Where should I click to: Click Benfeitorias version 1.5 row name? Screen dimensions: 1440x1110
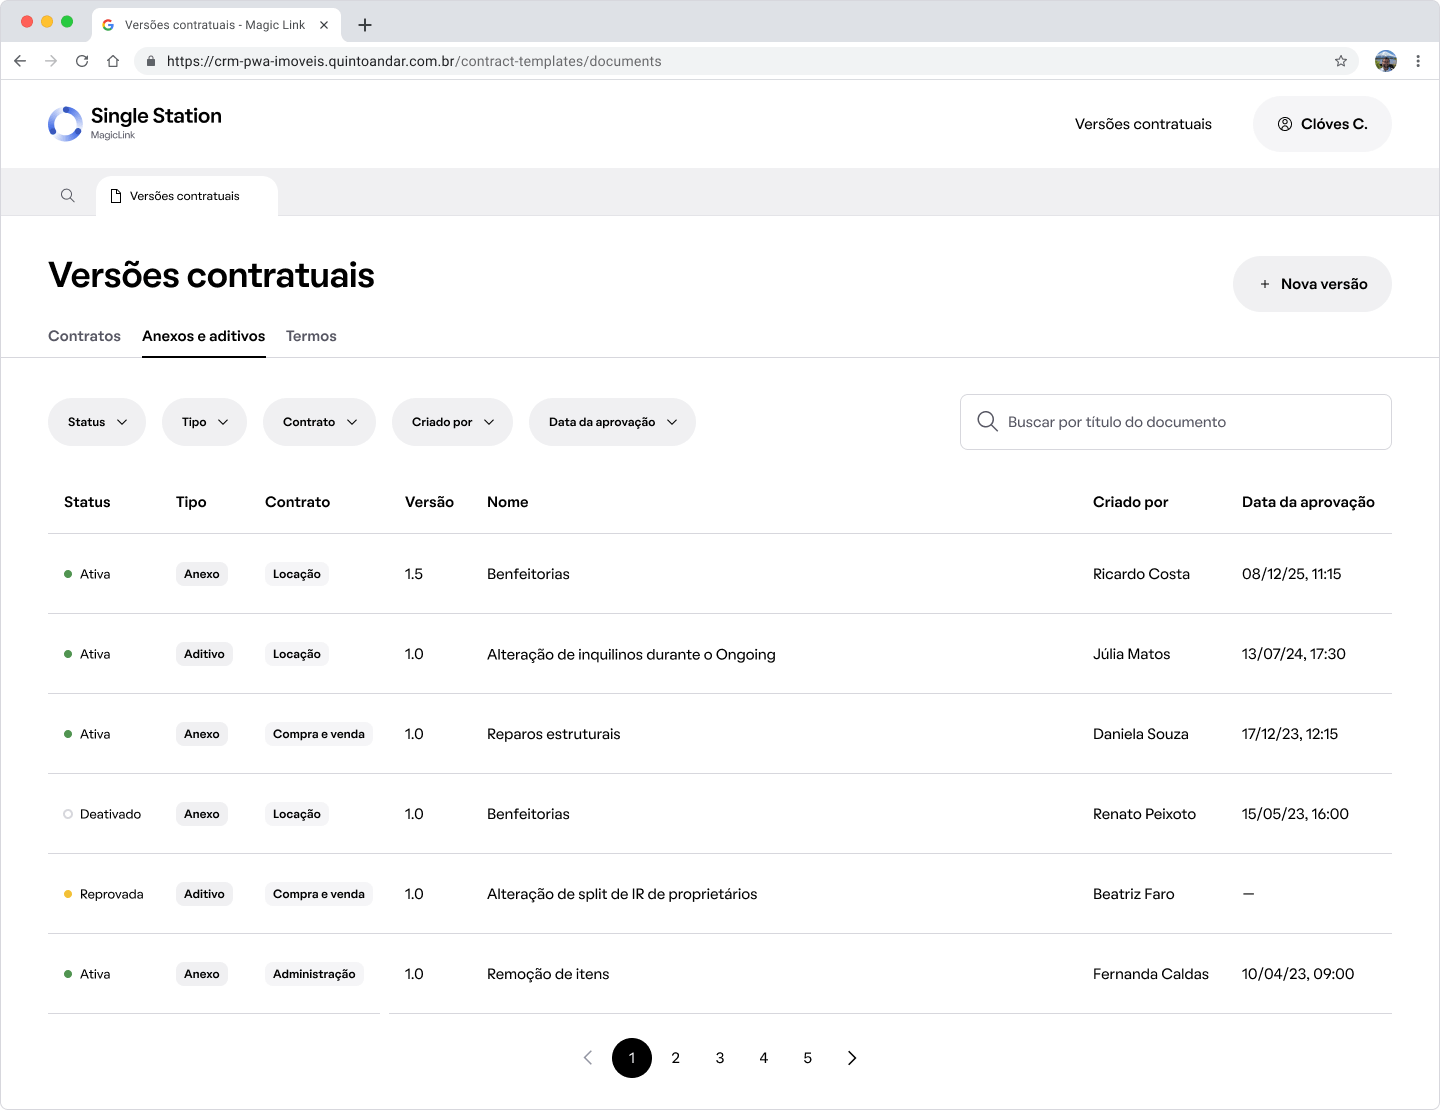coord(528,574)
